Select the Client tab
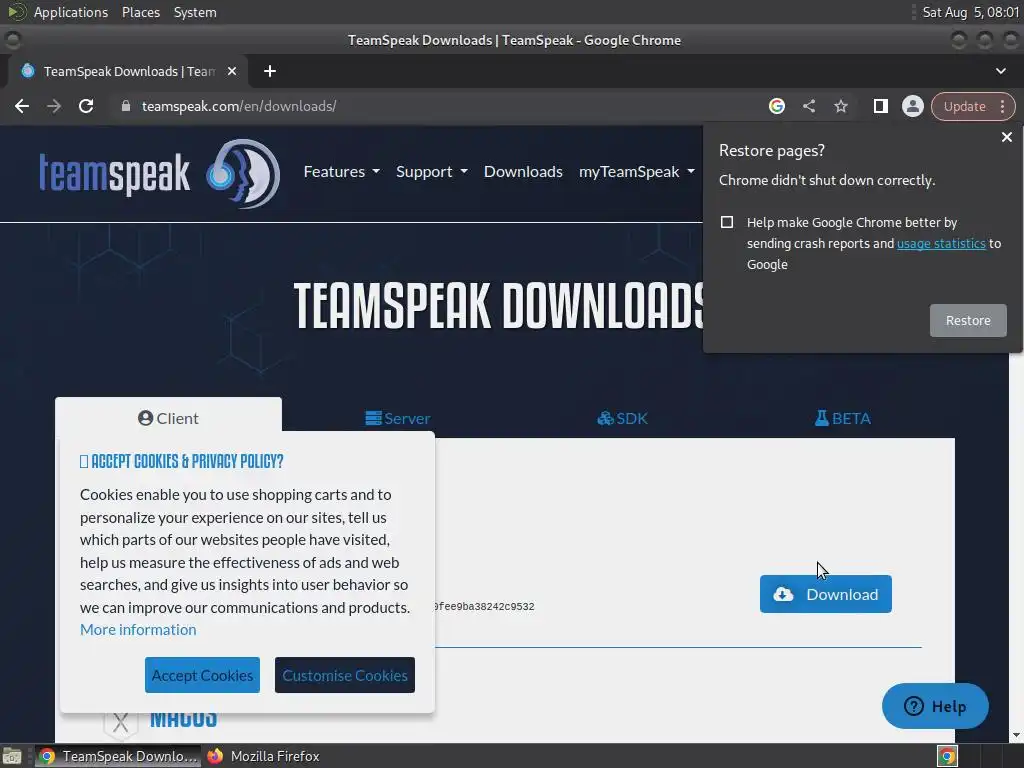The width and height of the screenshot is (1024, 768). (168, 418)
